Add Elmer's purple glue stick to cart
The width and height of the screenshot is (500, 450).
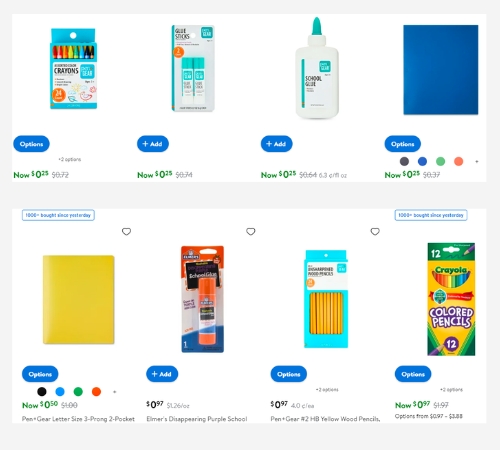pos(162,374)
